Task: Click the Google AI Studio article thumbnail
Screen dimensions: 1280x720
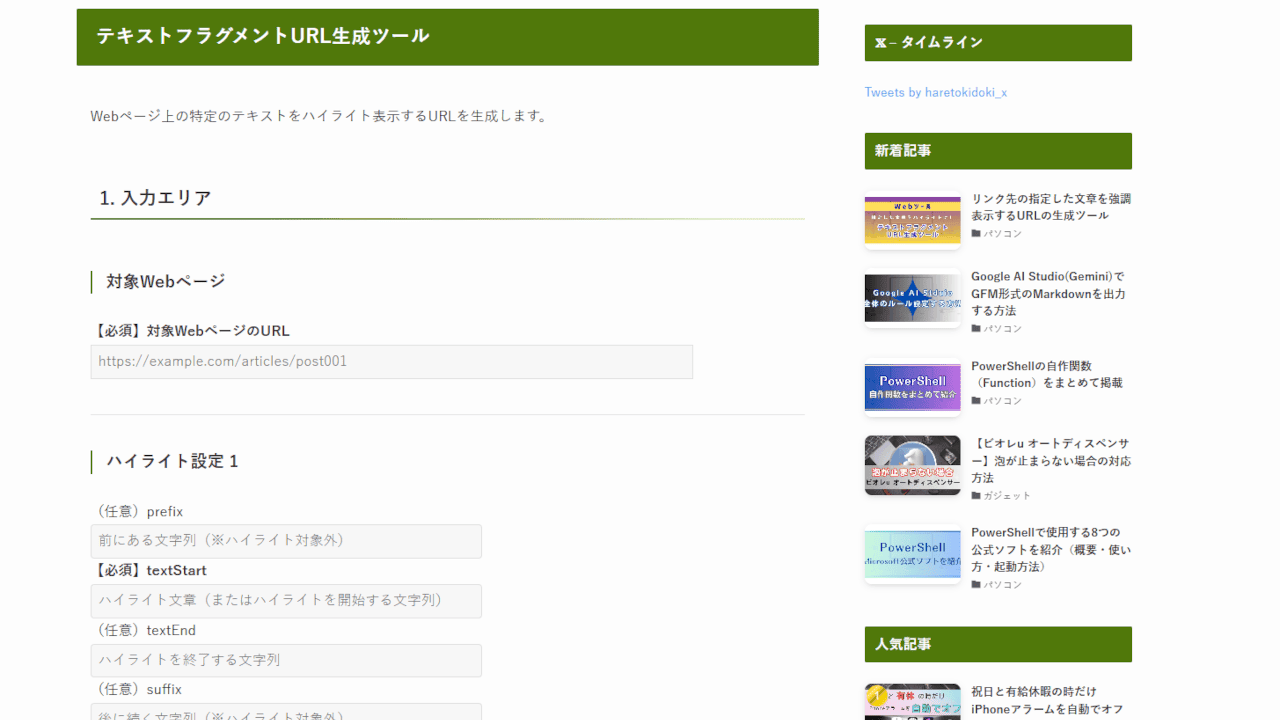Action: click(x=912, y=298)
